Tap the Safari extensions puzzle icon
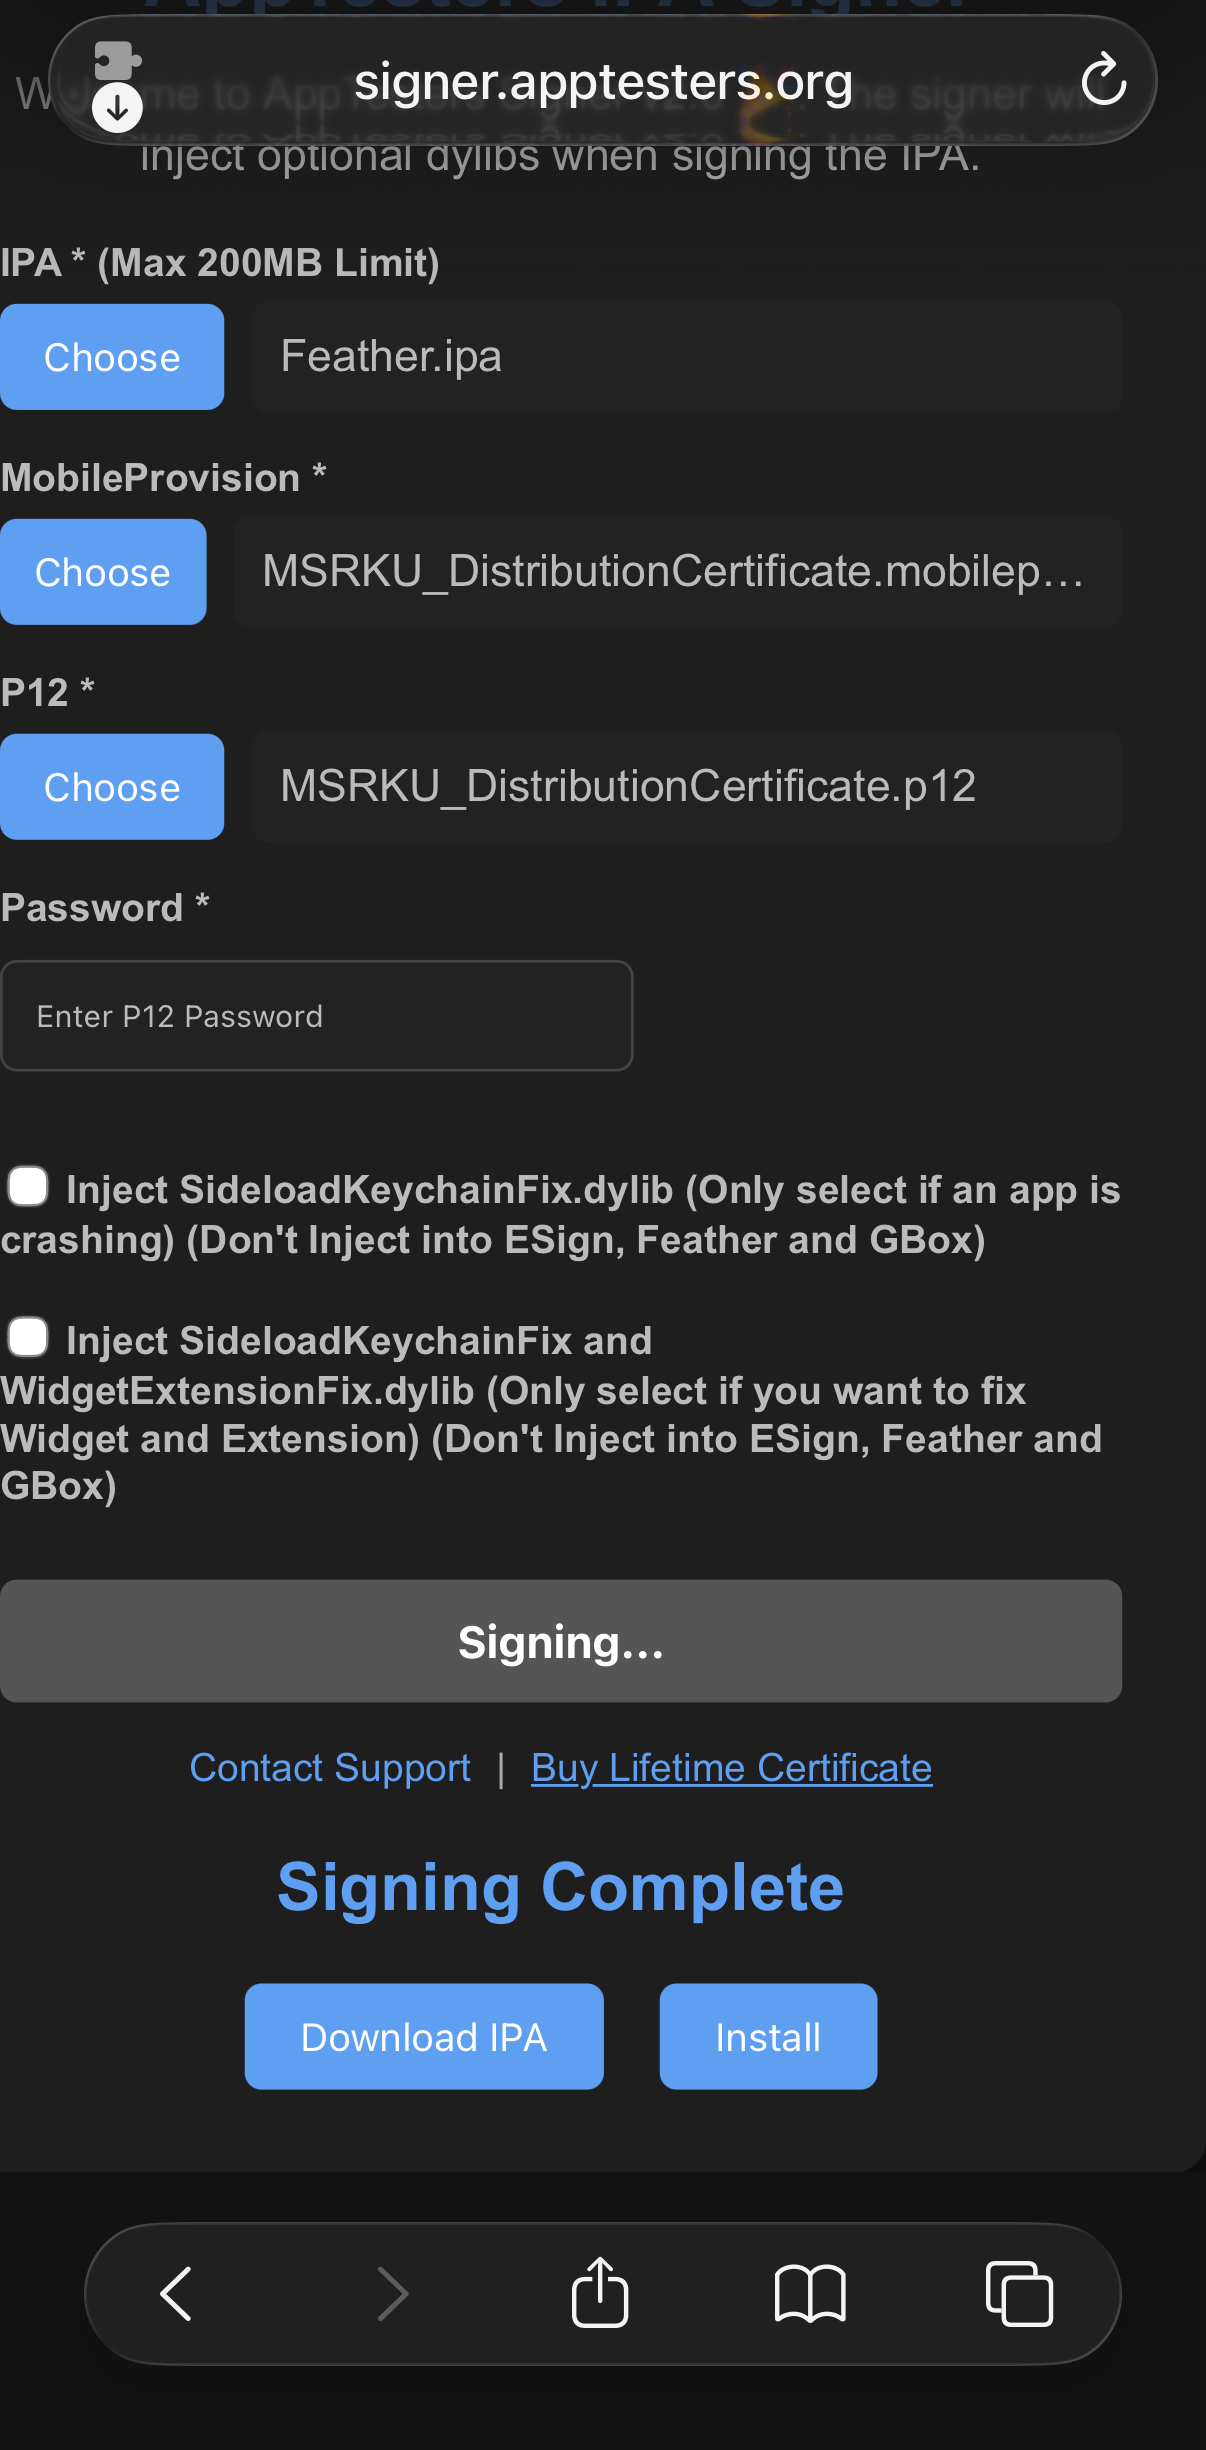This screenshot has width=1206, height=2450. point(117,61)
